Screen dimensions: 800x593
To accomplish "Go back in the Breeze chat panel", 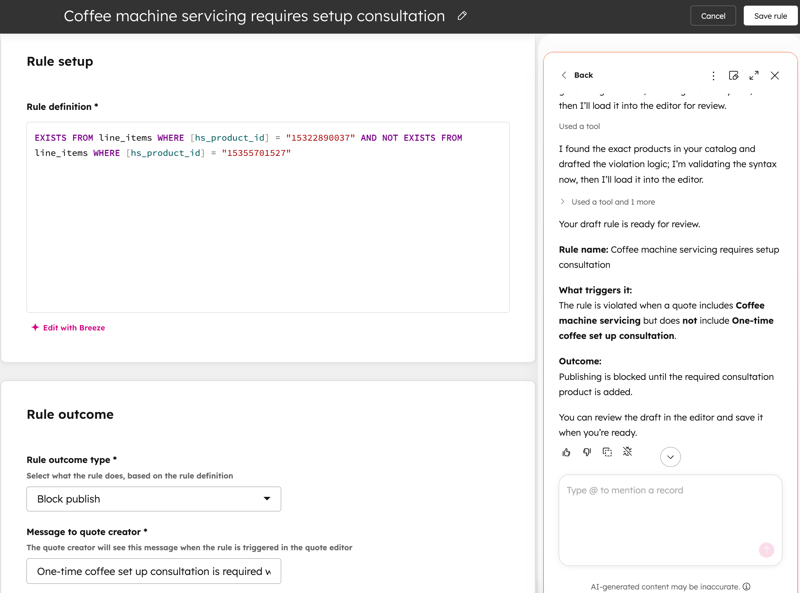I will click(577, 75).
